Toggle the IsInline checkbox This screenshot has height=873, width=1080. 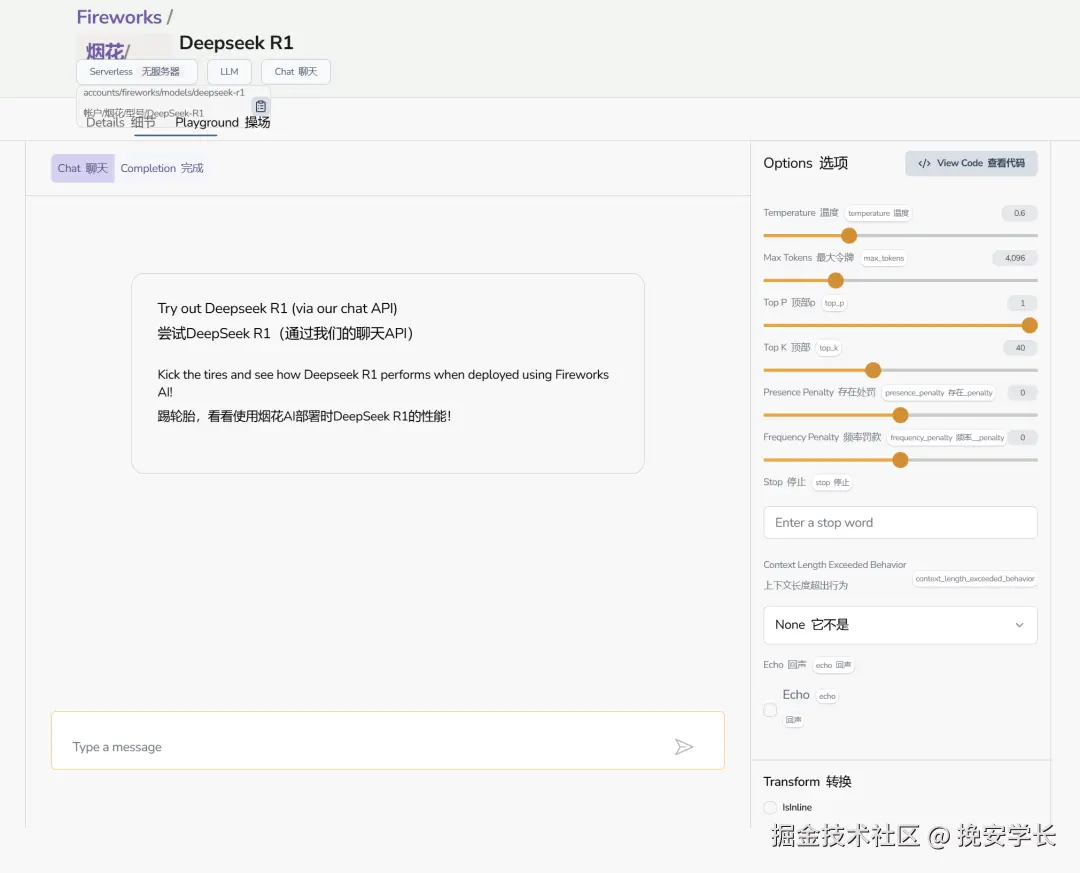pyautogui.click(x=770, y=808)
